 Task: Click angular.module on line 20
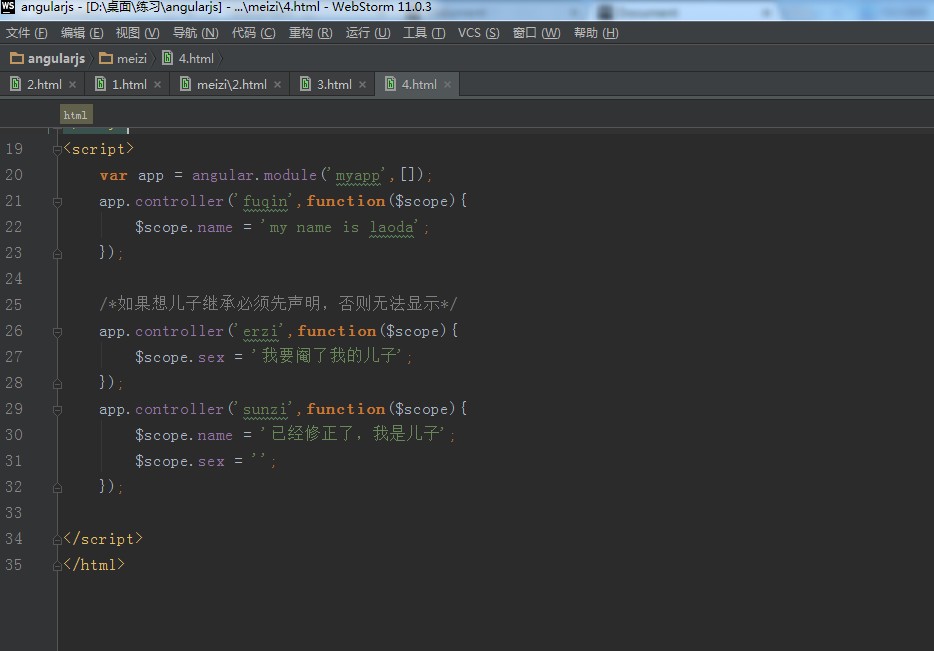pos(254,175)
